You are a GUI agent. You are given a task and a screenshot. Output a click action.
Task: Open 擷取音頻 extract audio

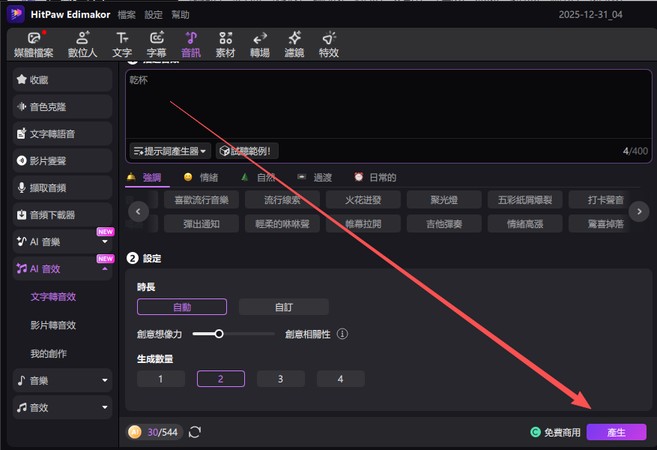62,188
